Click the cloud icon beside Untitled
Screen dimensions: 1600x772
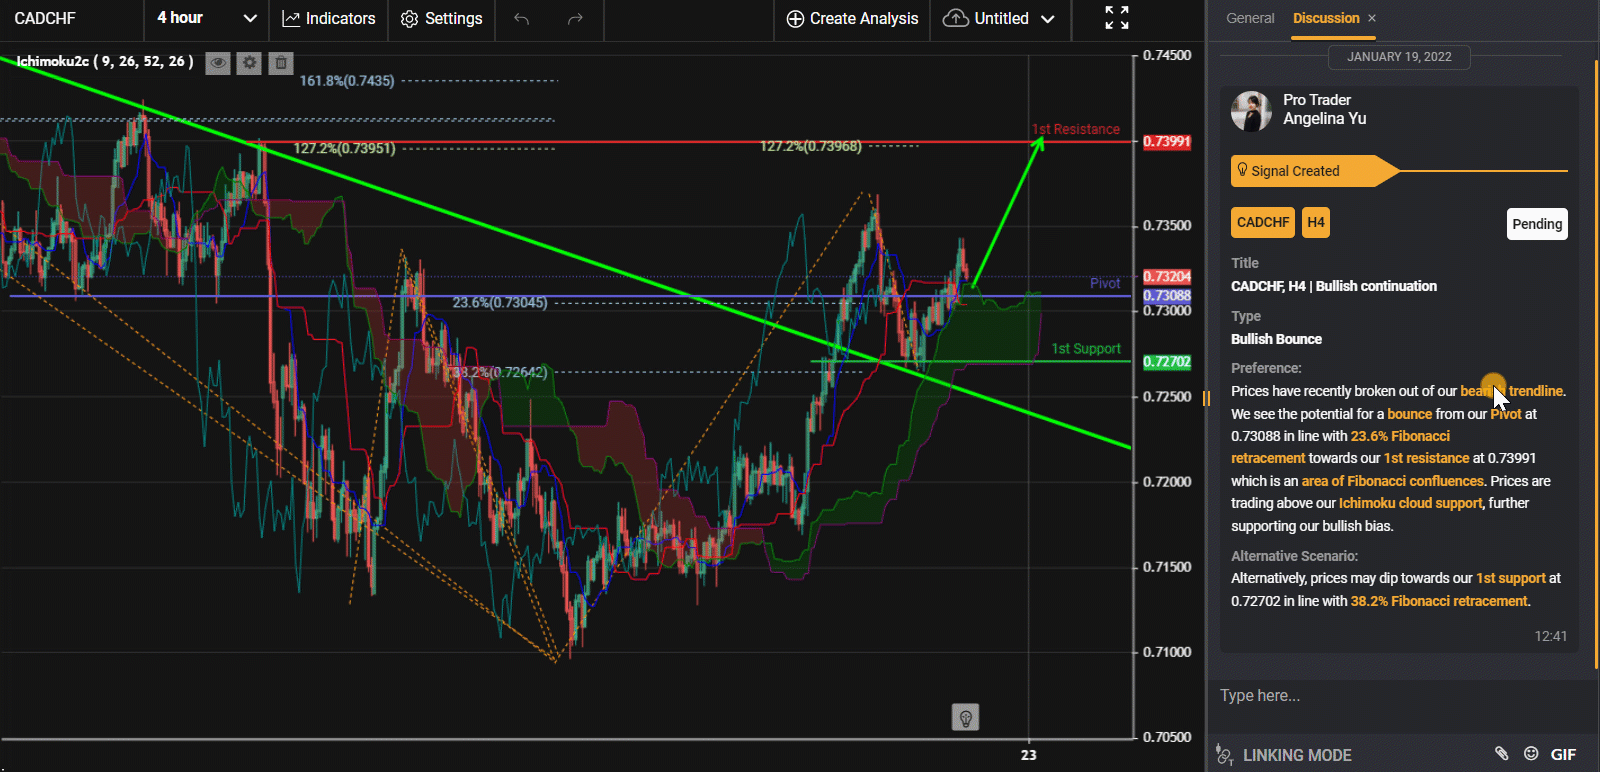click(956, 18)
